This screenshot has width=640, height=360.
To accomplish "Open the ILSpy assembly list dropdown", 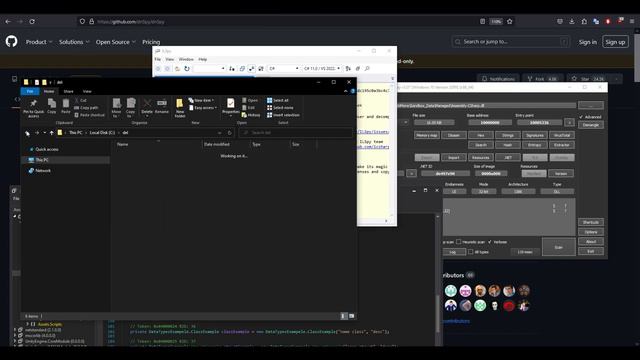I will [x=209, y=69].
